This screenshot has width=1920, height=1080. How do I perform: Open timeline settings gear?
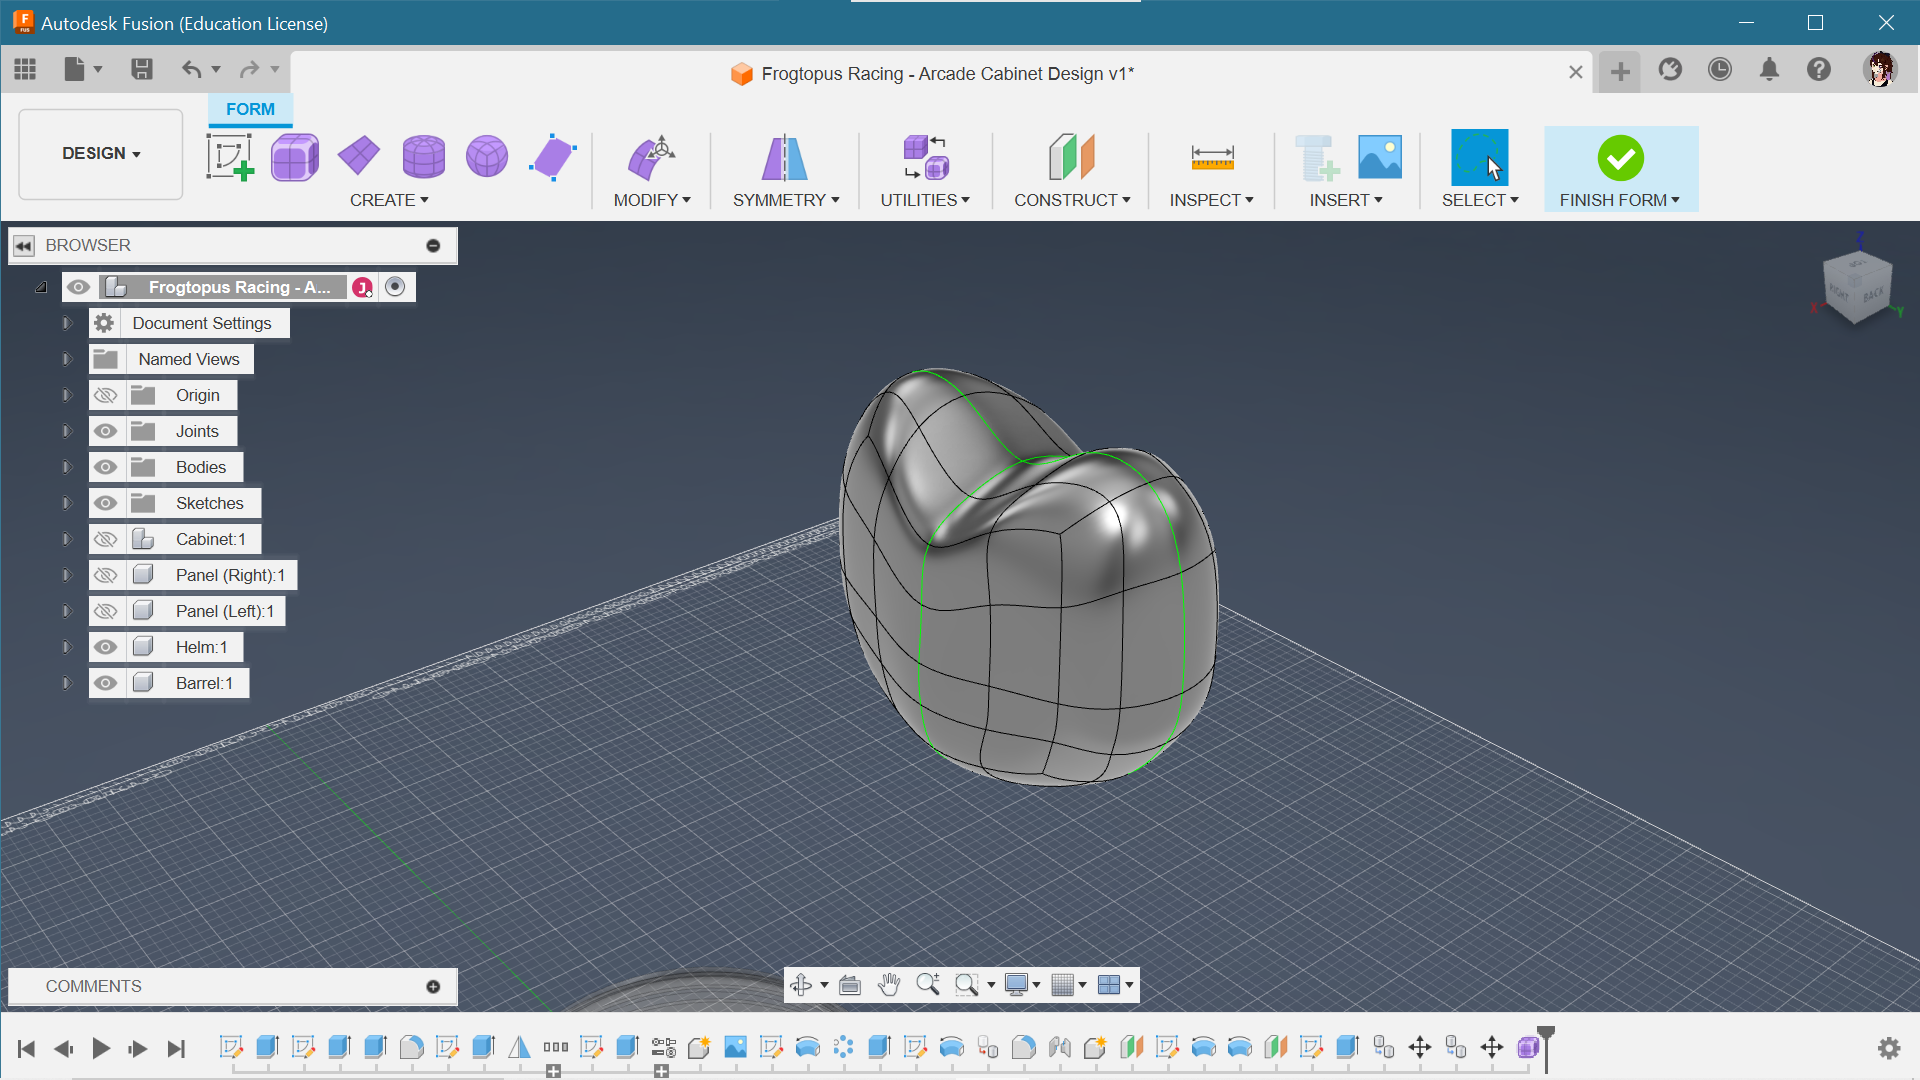click(x=1889, y=1048)
